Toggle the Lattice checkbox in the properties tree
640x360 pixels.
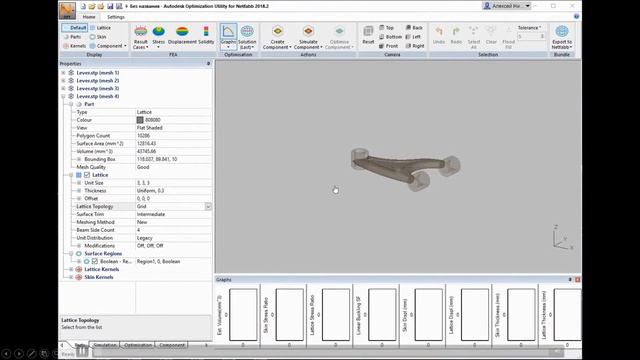(87, 175)
